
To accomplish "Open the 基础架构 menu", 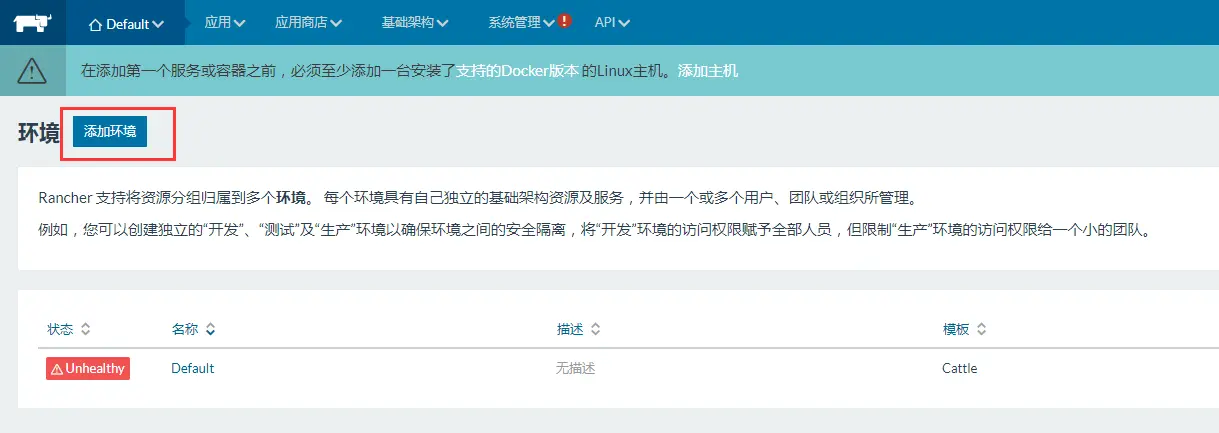I will point(415,22).
